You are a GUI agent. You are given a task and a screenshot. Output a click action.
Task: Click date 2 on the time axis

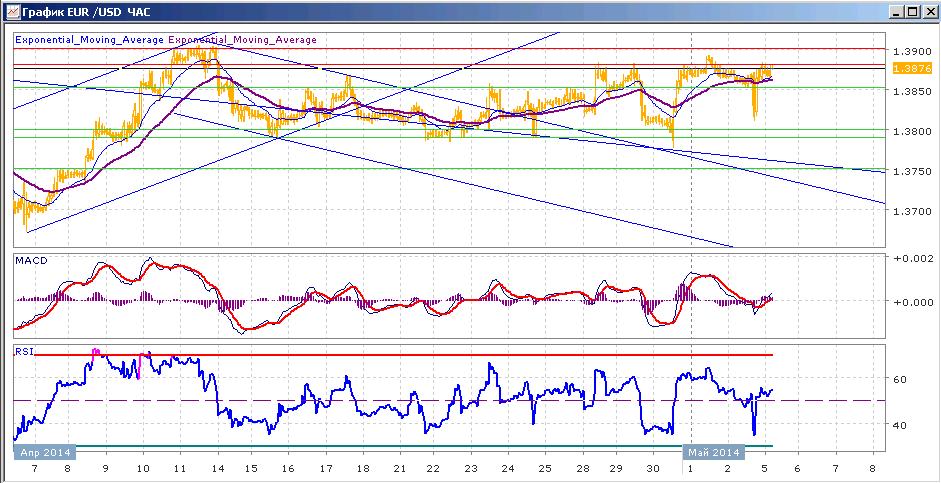tap(727, 467)
